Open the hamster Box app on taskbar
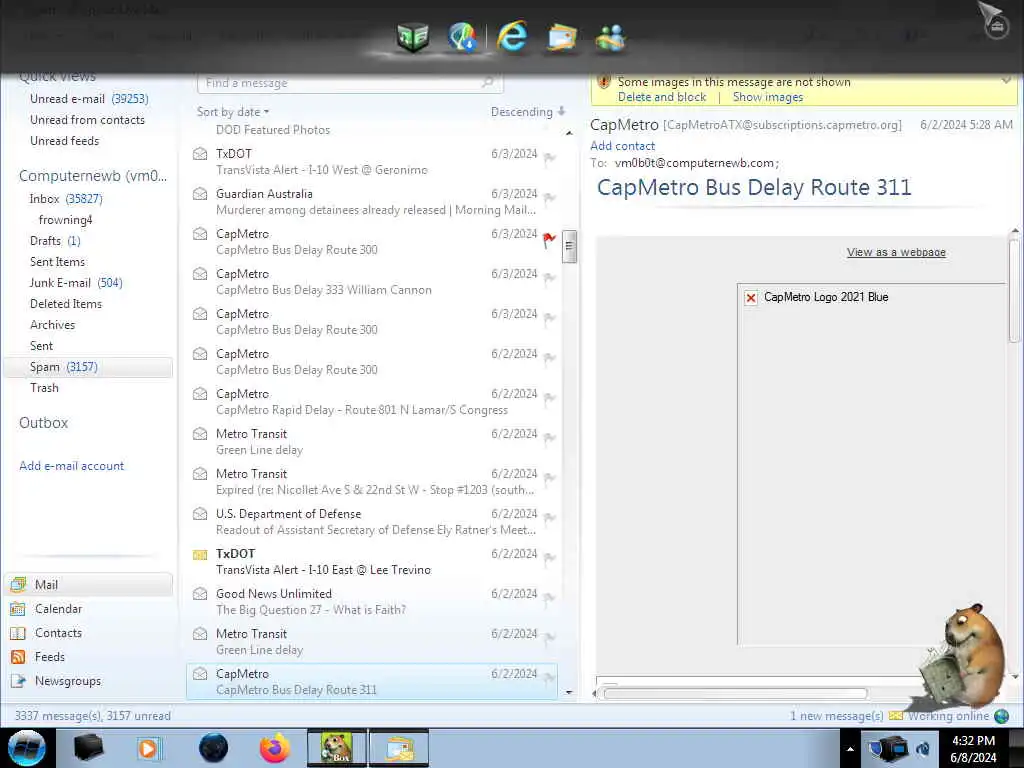1024x768 pixels. (x=336, y=748)
